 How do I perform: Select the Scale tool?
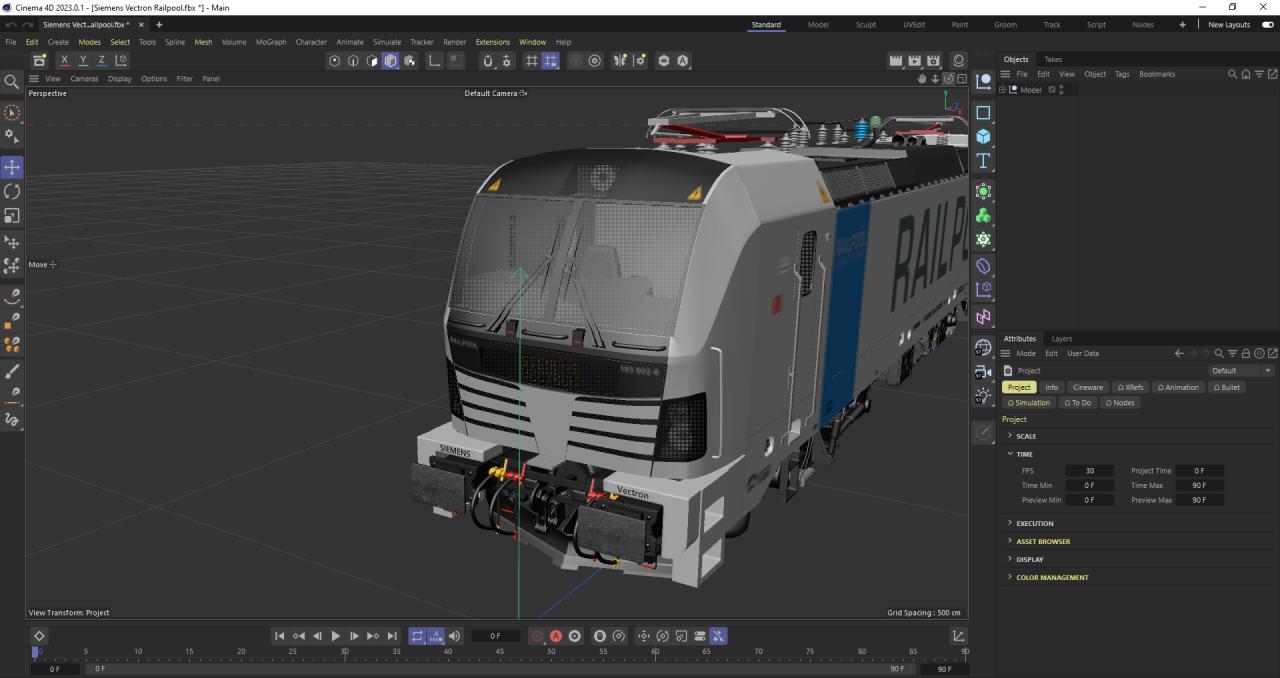point(13,216)
